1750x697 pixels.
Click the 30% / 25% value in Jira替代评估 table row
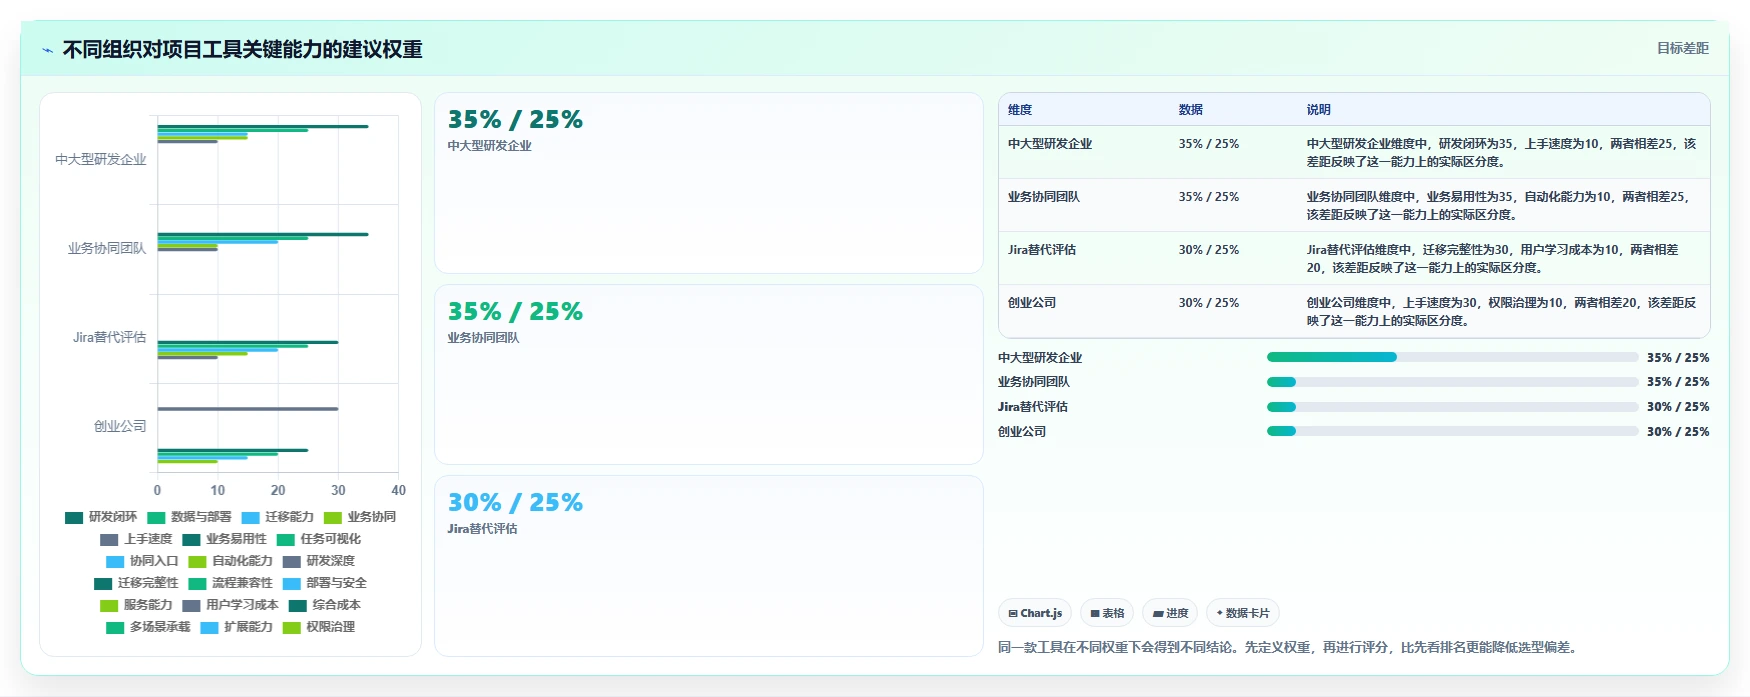click(1208, 250)
